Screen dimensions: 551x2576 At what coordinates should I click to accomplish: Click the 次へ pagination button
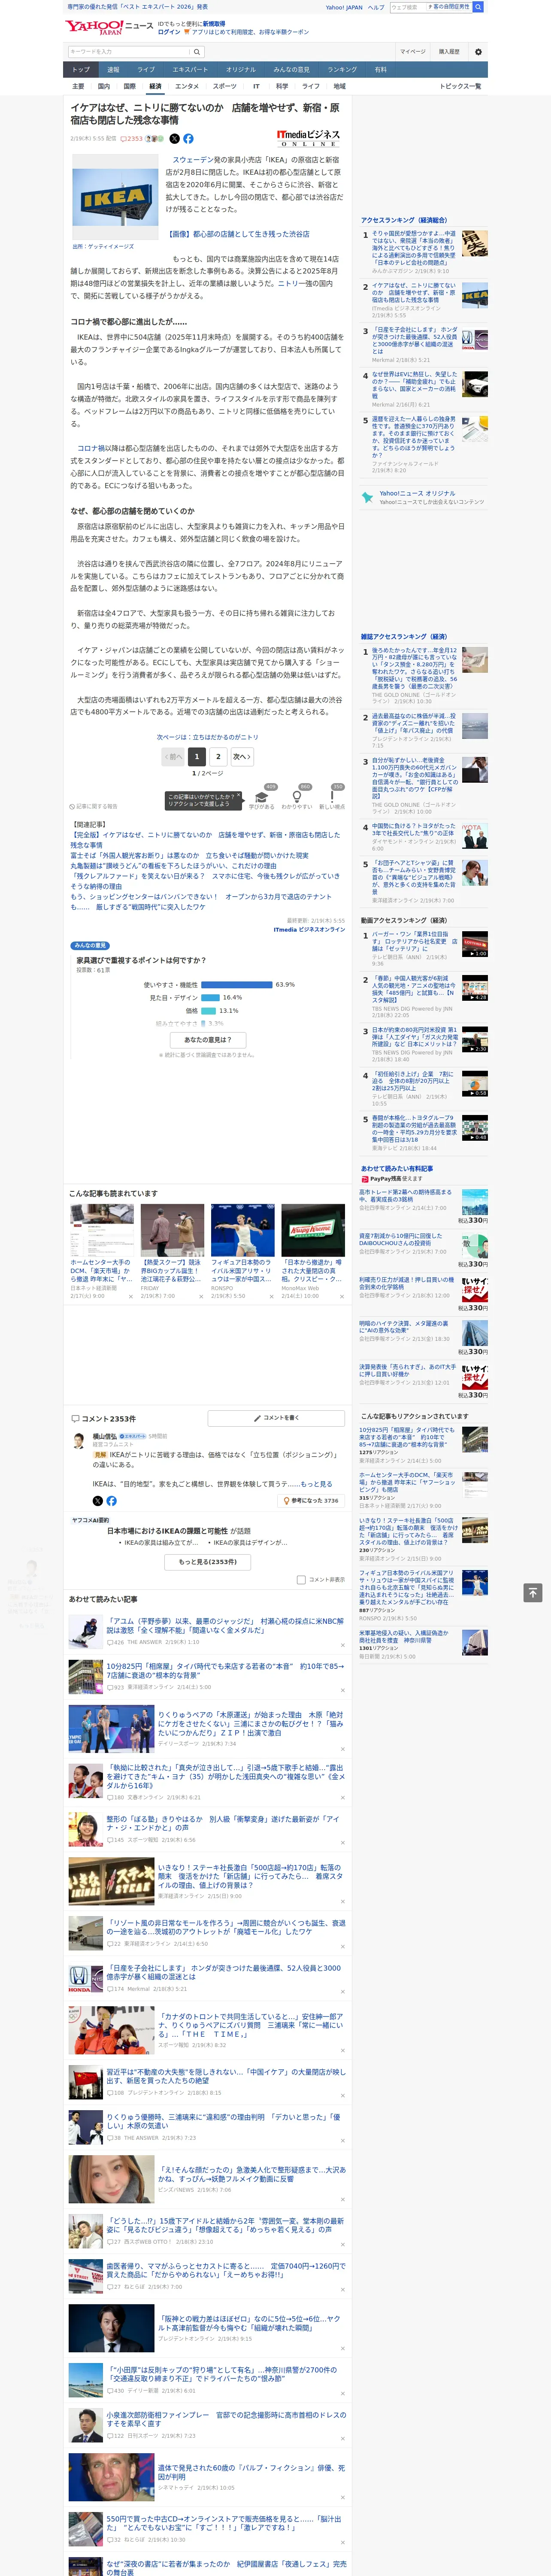(x=242, y=757)
